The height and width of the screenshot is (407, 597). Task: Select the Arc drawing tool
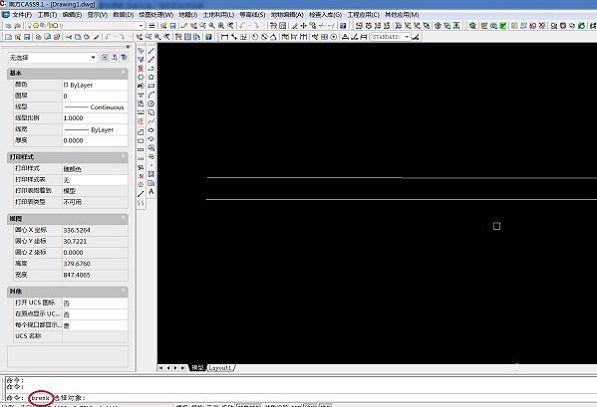(x=151, y=95)
